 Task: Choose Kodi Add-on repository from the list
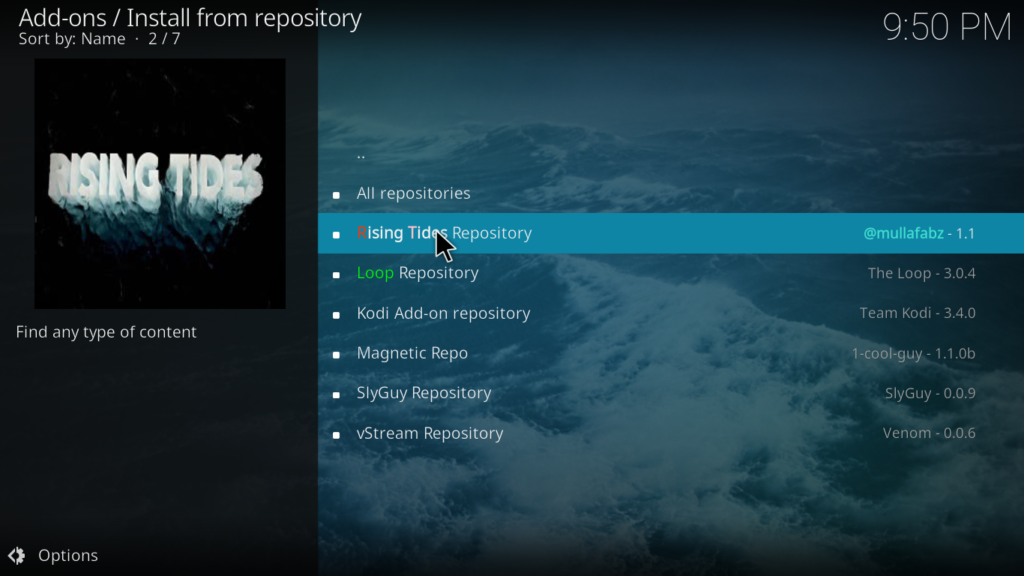443,313
